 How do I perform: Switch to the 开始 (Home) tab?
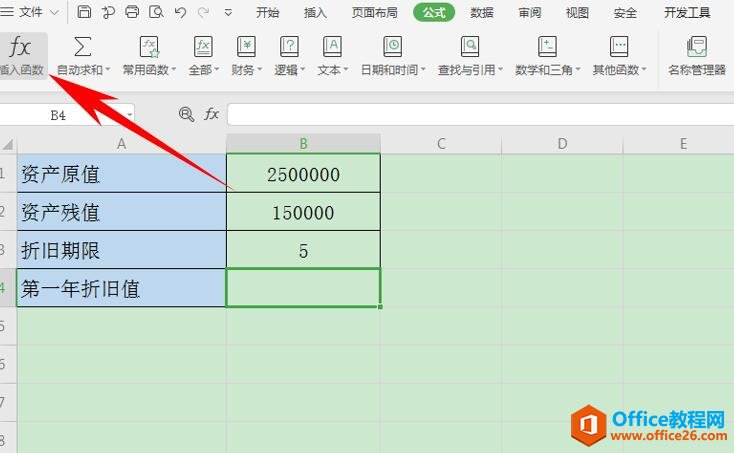click(267, 13)
